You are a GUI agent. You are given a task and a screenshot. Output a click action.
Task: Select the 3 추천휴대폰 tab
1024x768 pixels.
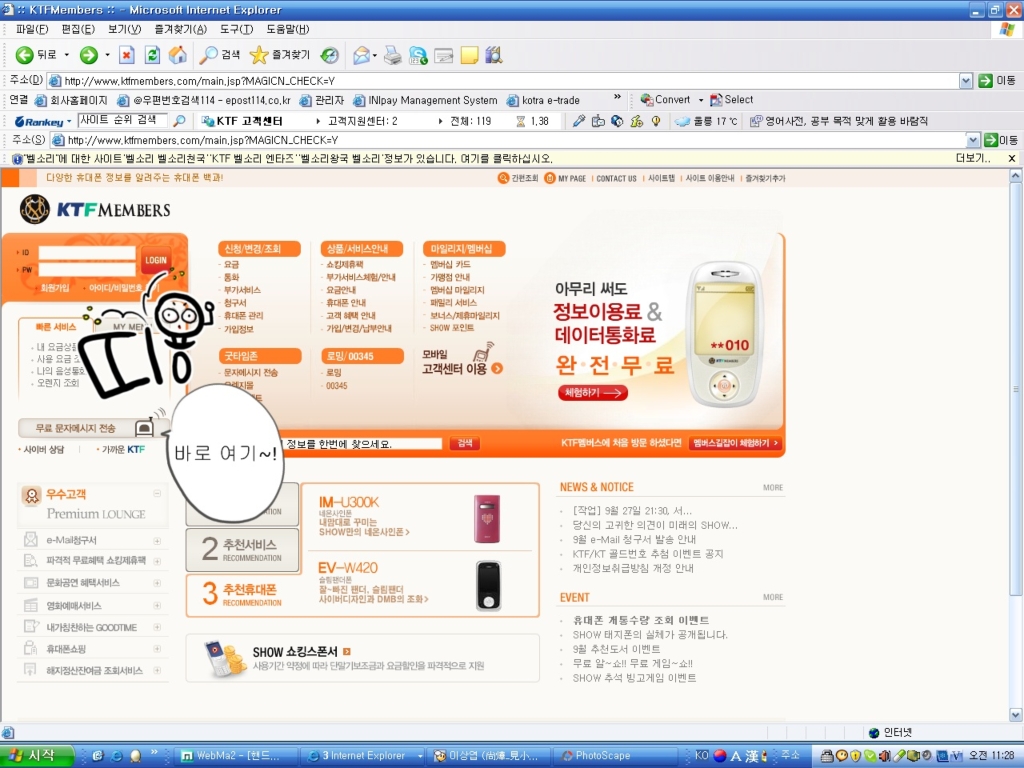coord(242,594)
